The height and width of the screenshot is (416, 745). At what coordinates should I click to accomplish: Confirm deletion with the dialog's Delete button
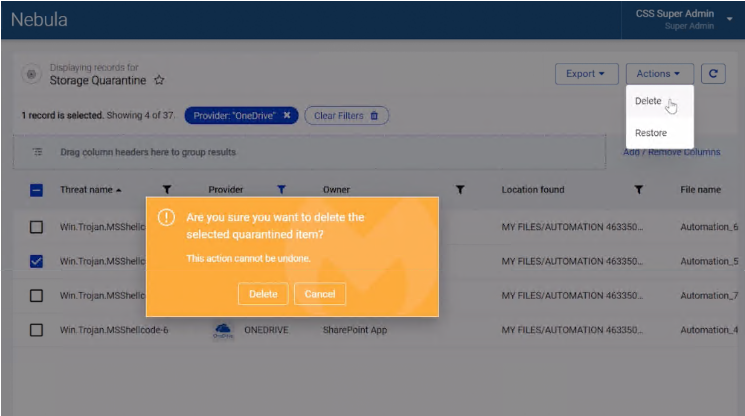tap(263, 294)
